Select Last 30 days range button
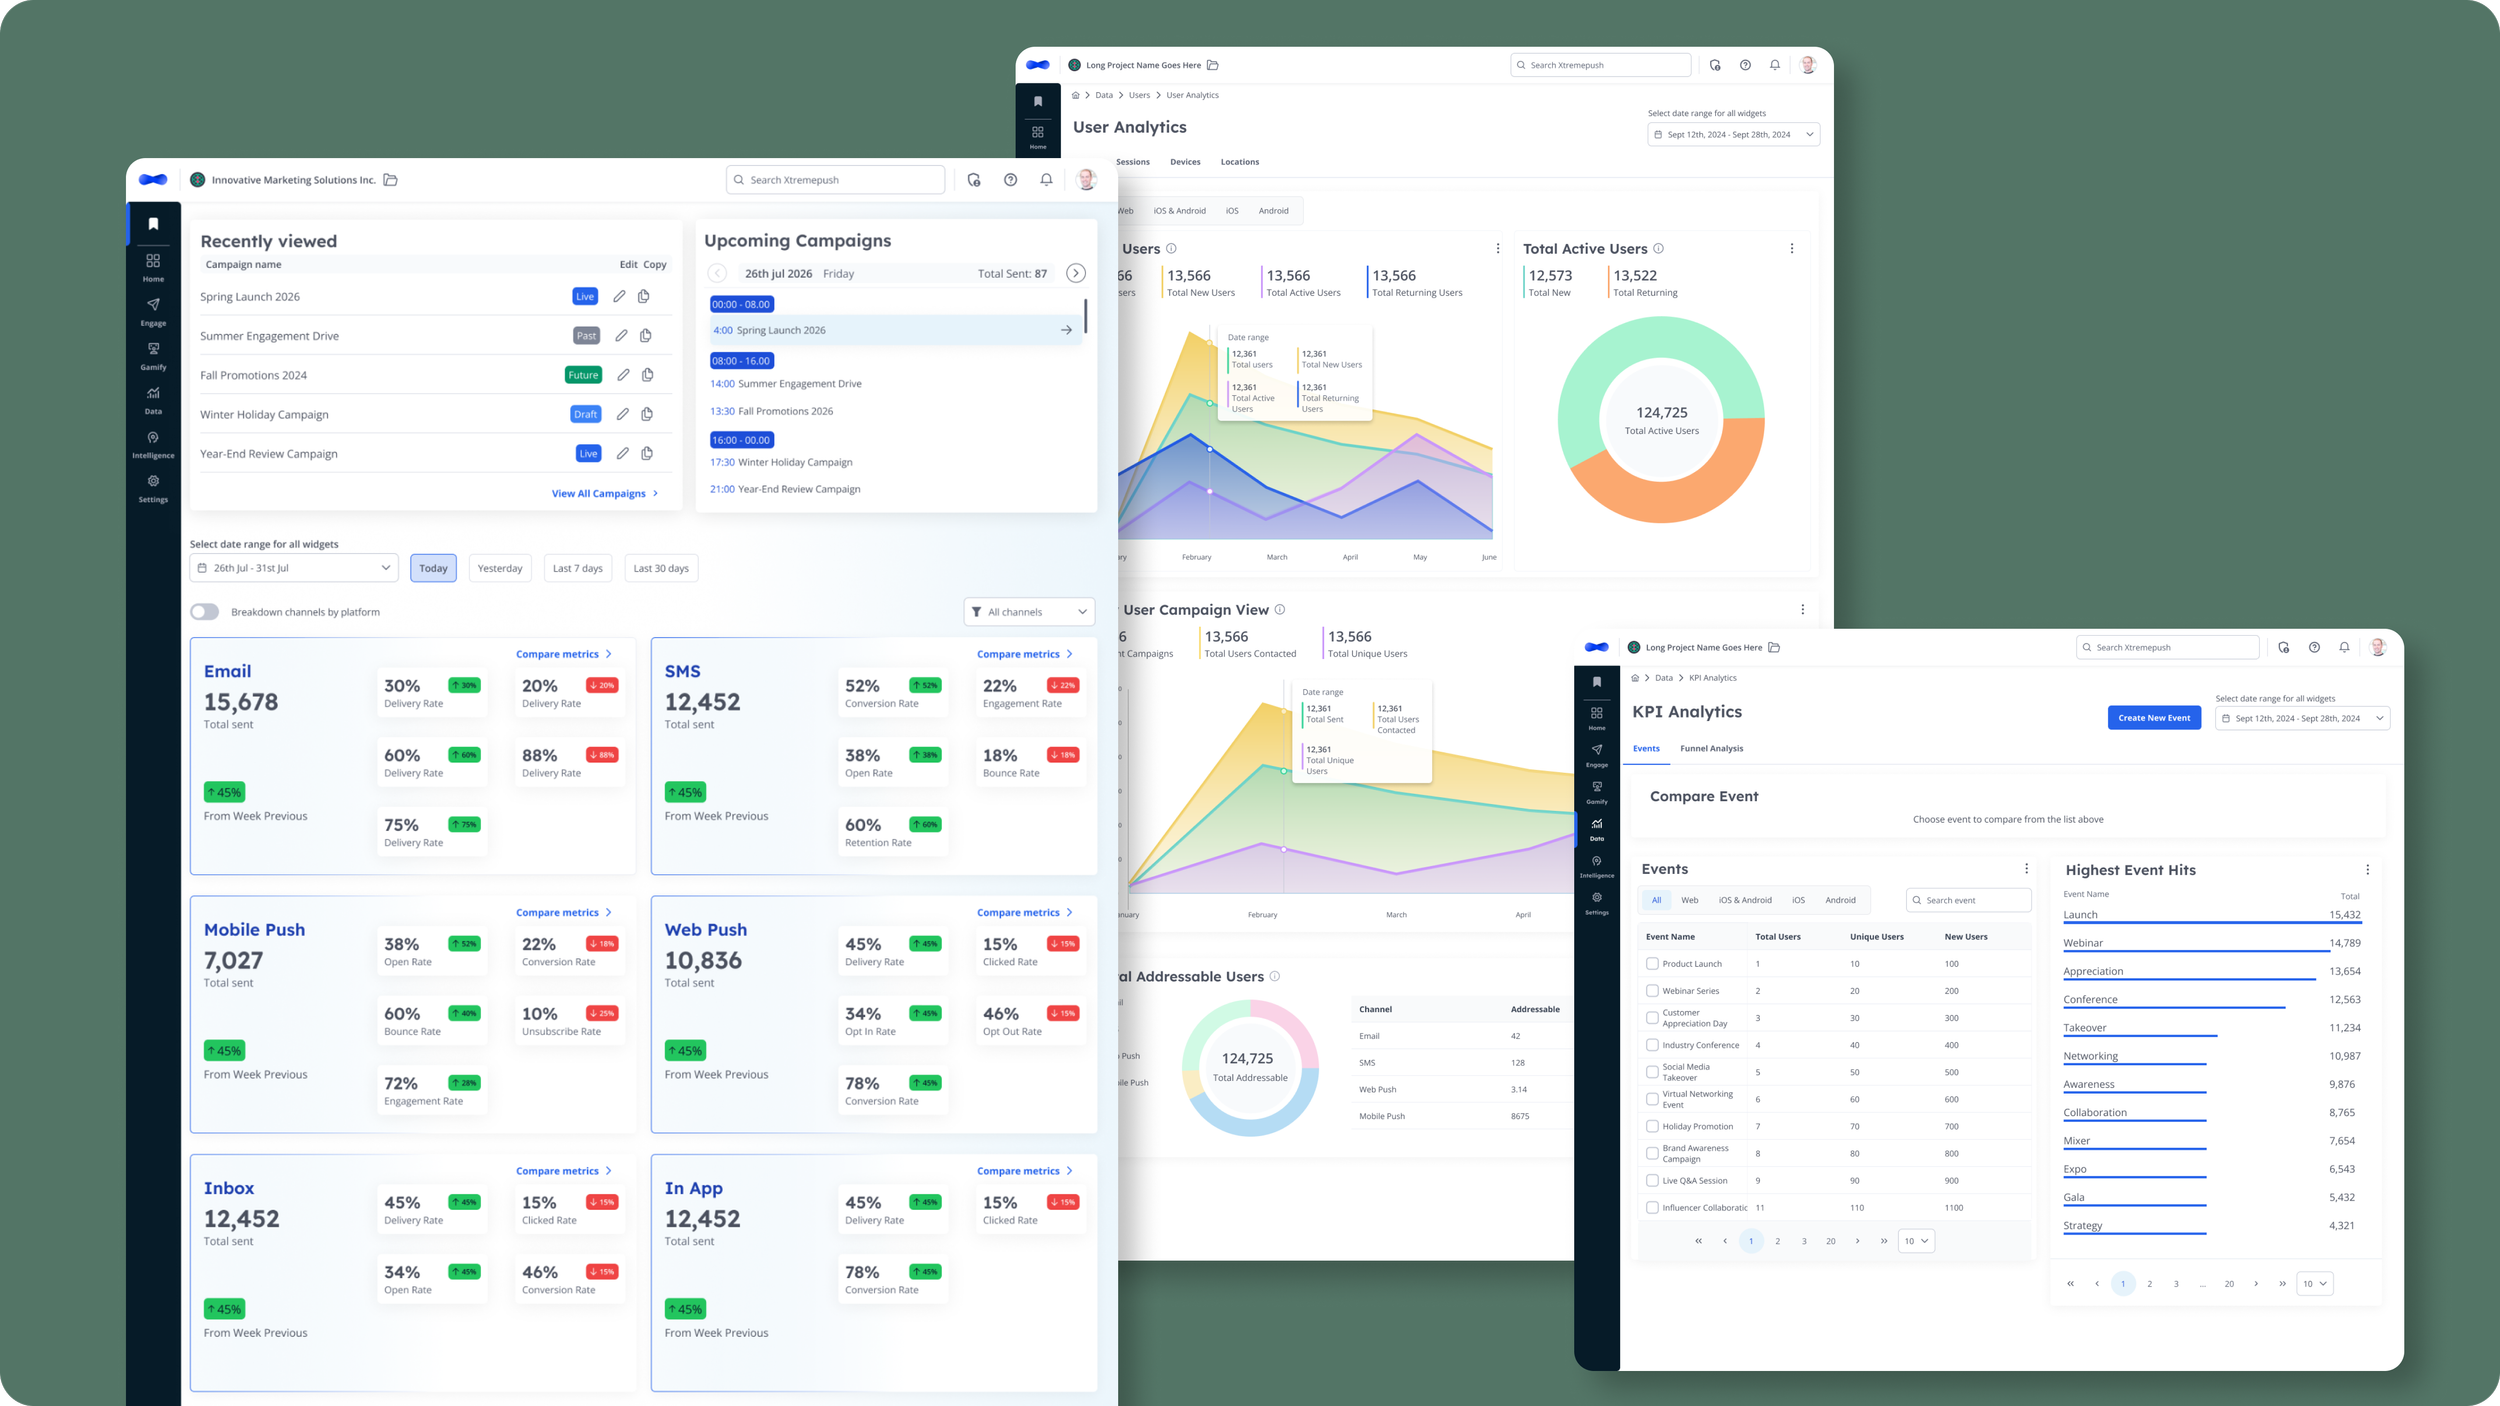The width and height of the screenshot is (2500, 1406). (x=661, y=568)
